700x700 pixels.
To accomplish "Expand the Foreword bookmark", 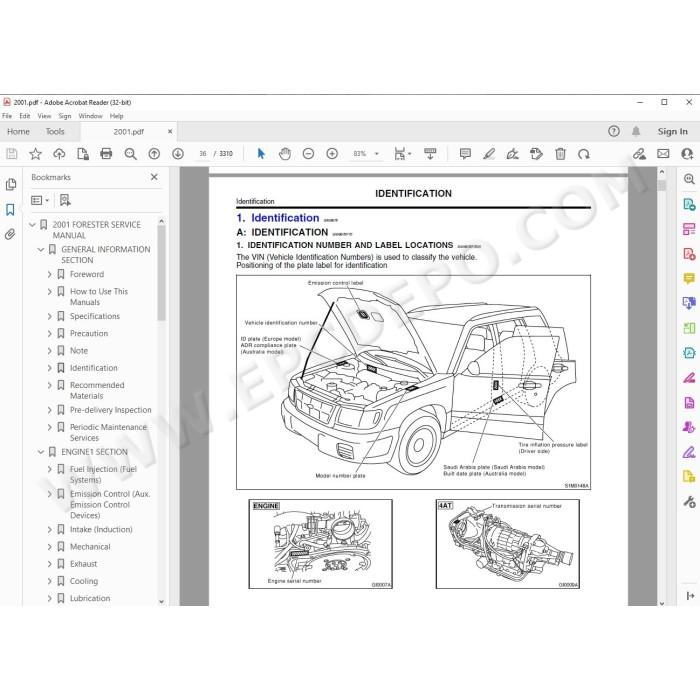I will pos(50,274).
